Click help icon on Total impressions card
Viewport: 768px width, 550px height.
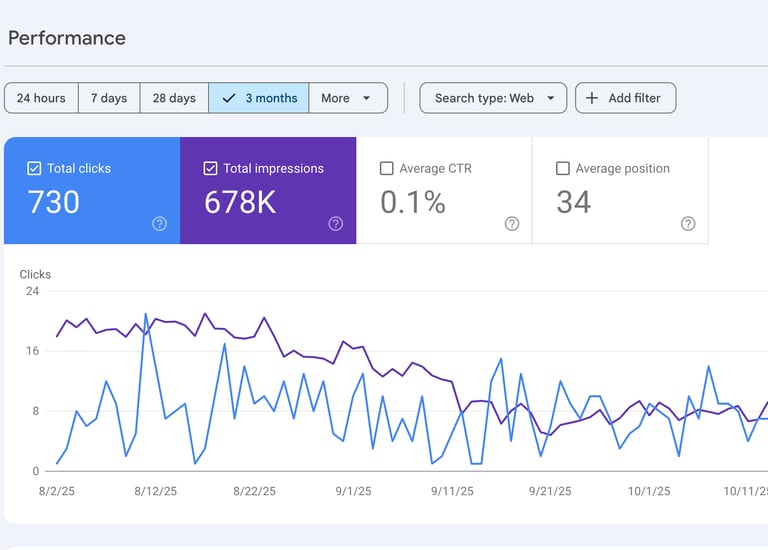coord(335,224)
